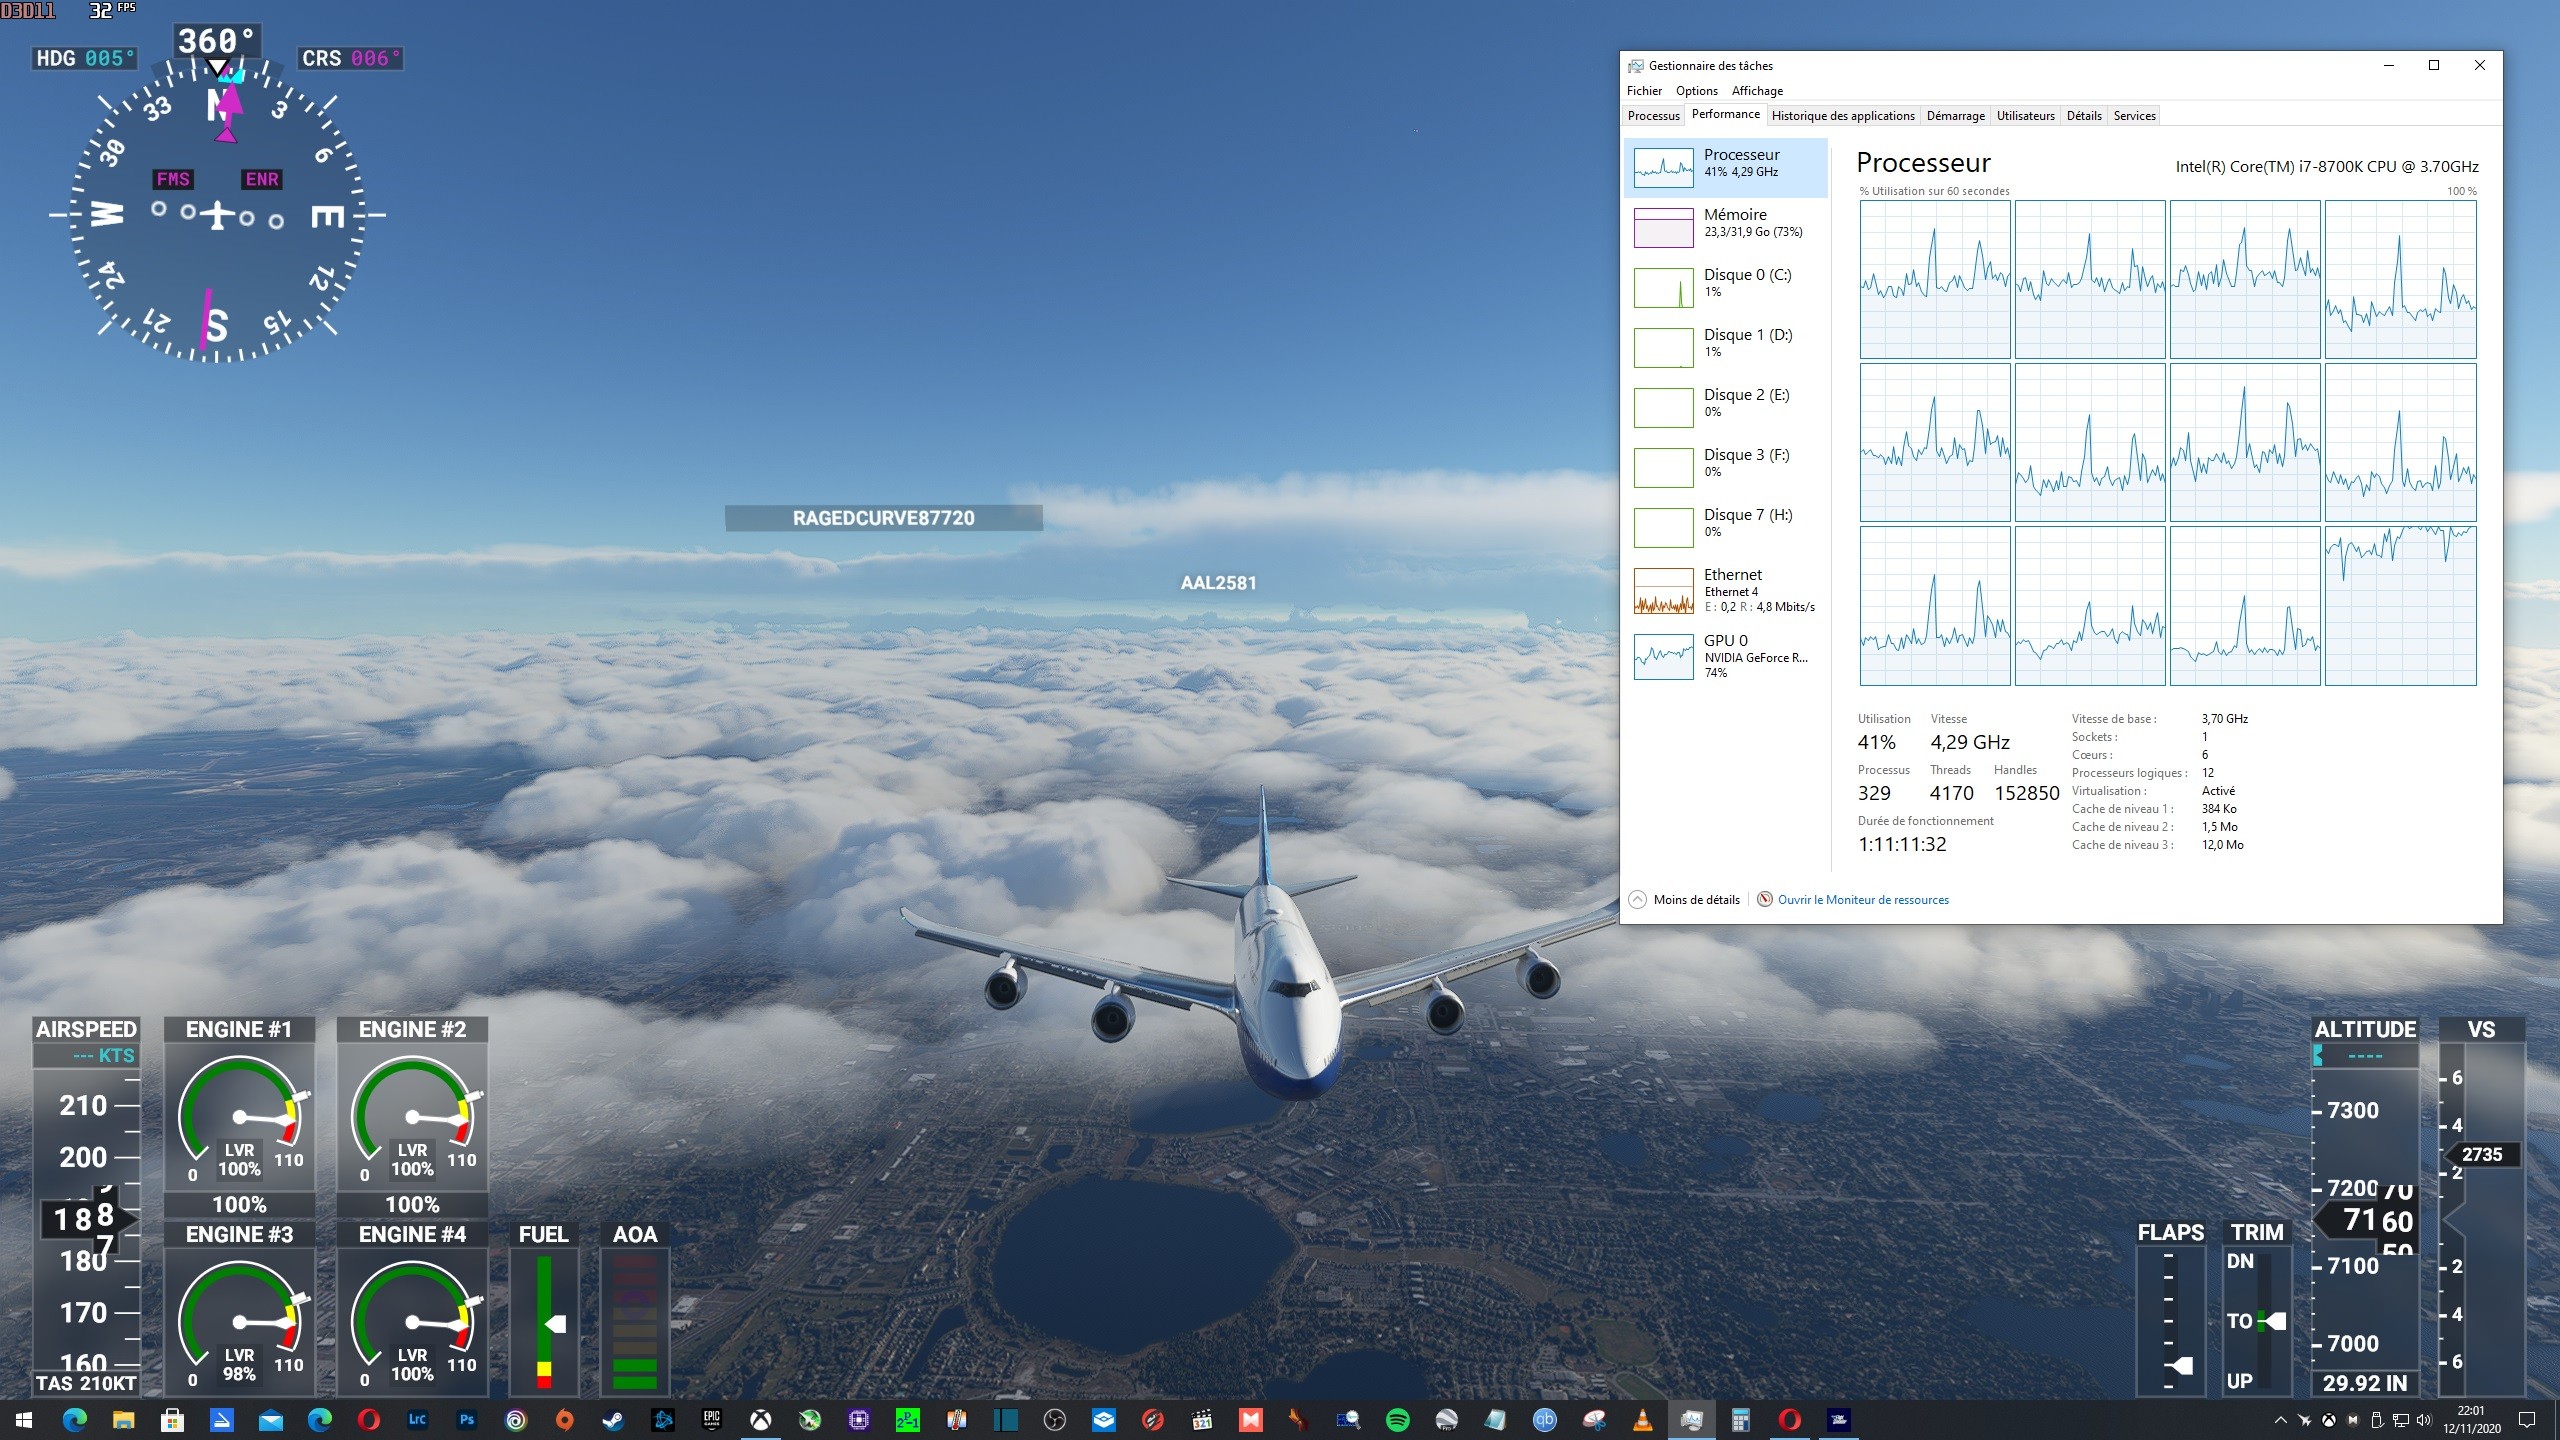Screen dimensions: 2560x1440
Task: Open the Affichage menu
Action: 1757,91
